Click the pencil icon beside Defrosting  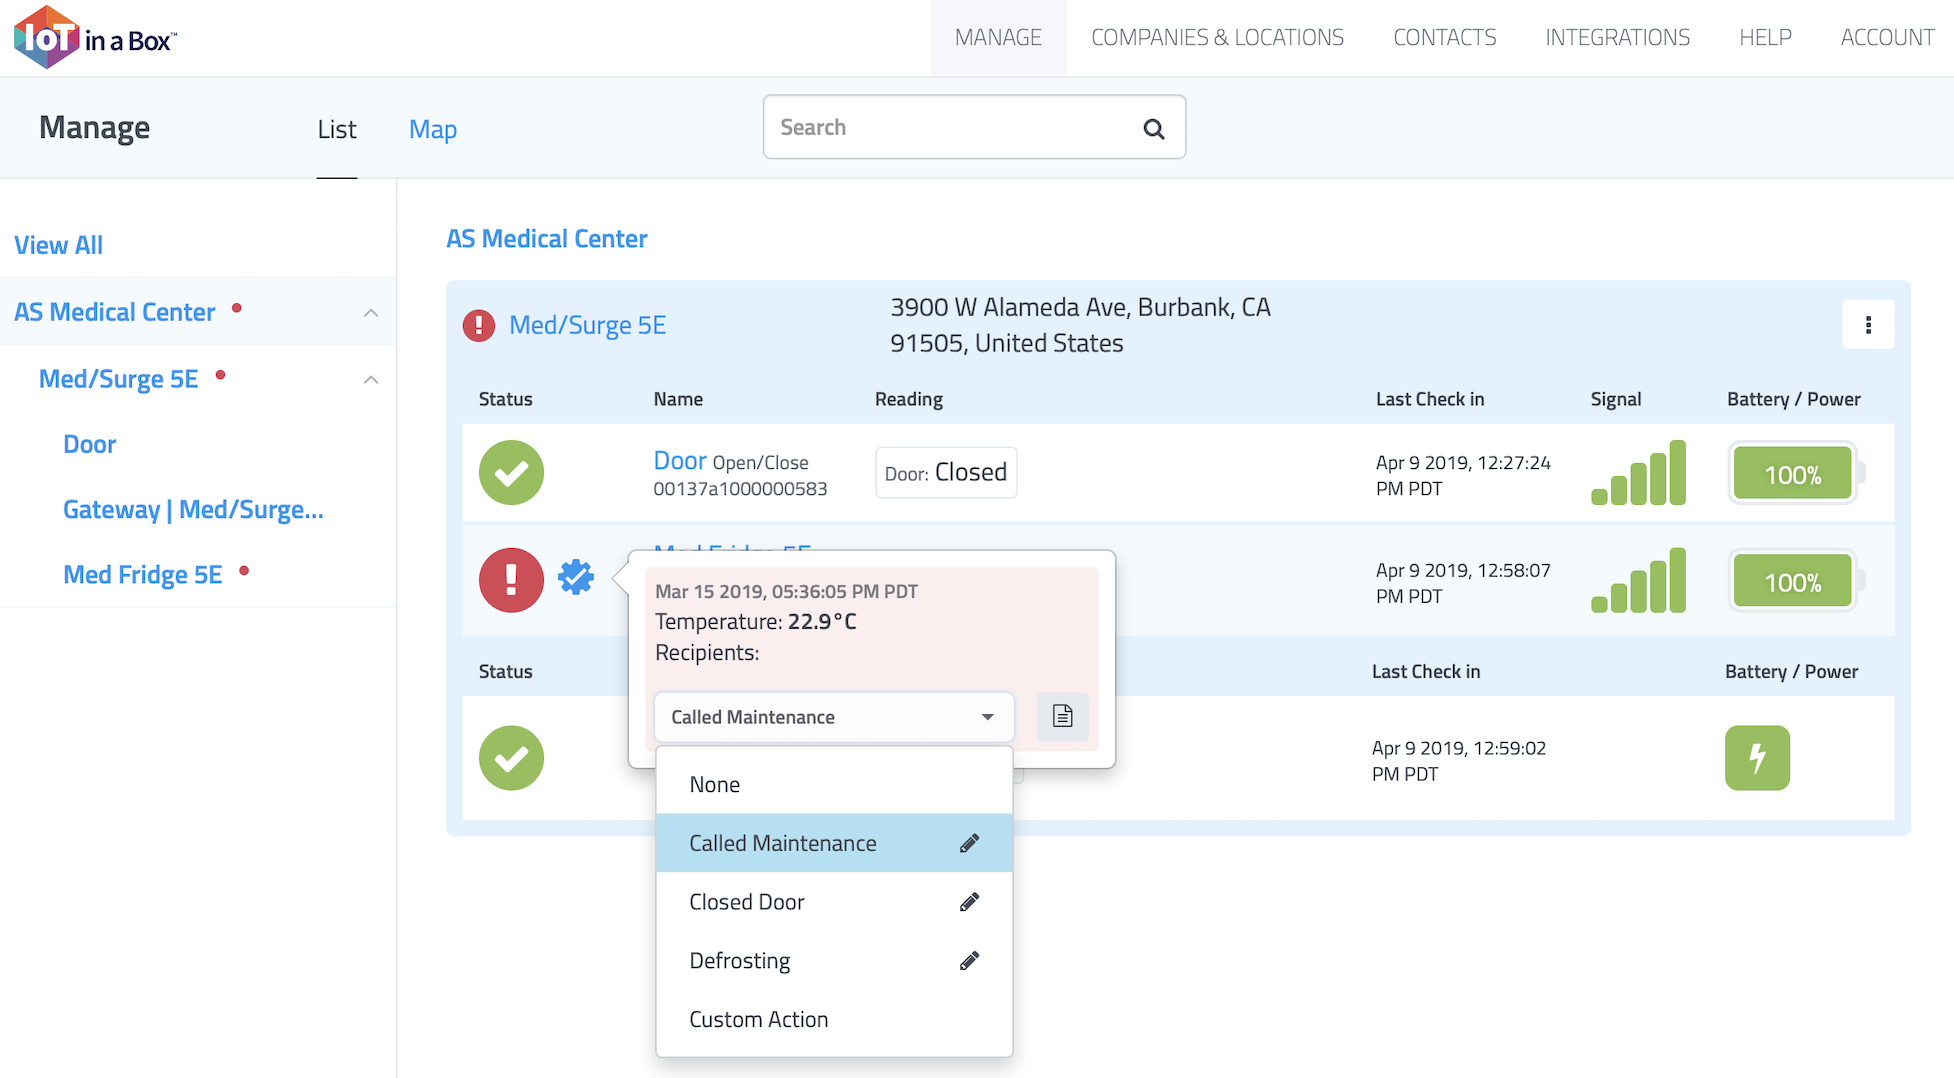tap(969, 961)
